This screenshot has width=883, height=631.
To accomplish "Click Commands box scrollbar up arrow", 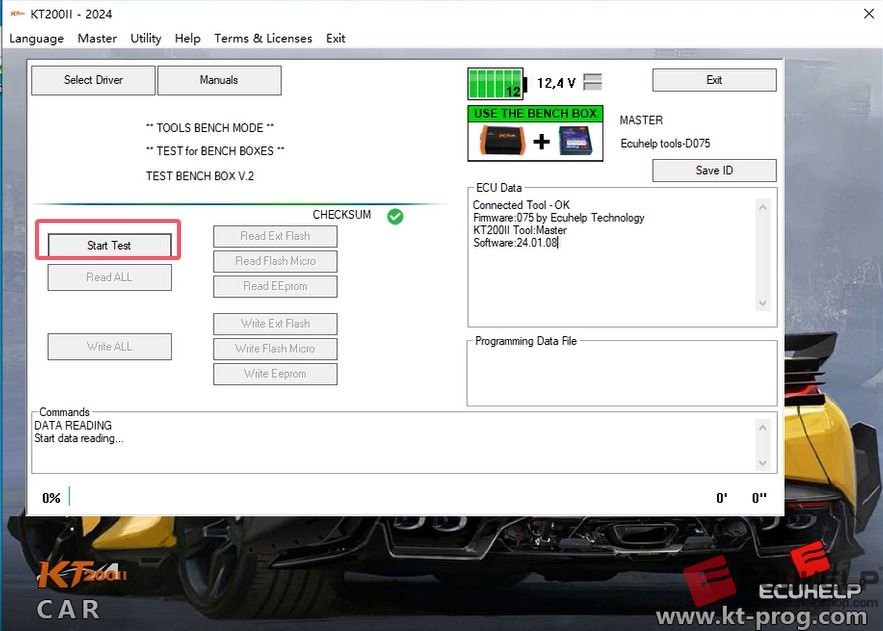I will pyautogui.click(x=762, y=428).
